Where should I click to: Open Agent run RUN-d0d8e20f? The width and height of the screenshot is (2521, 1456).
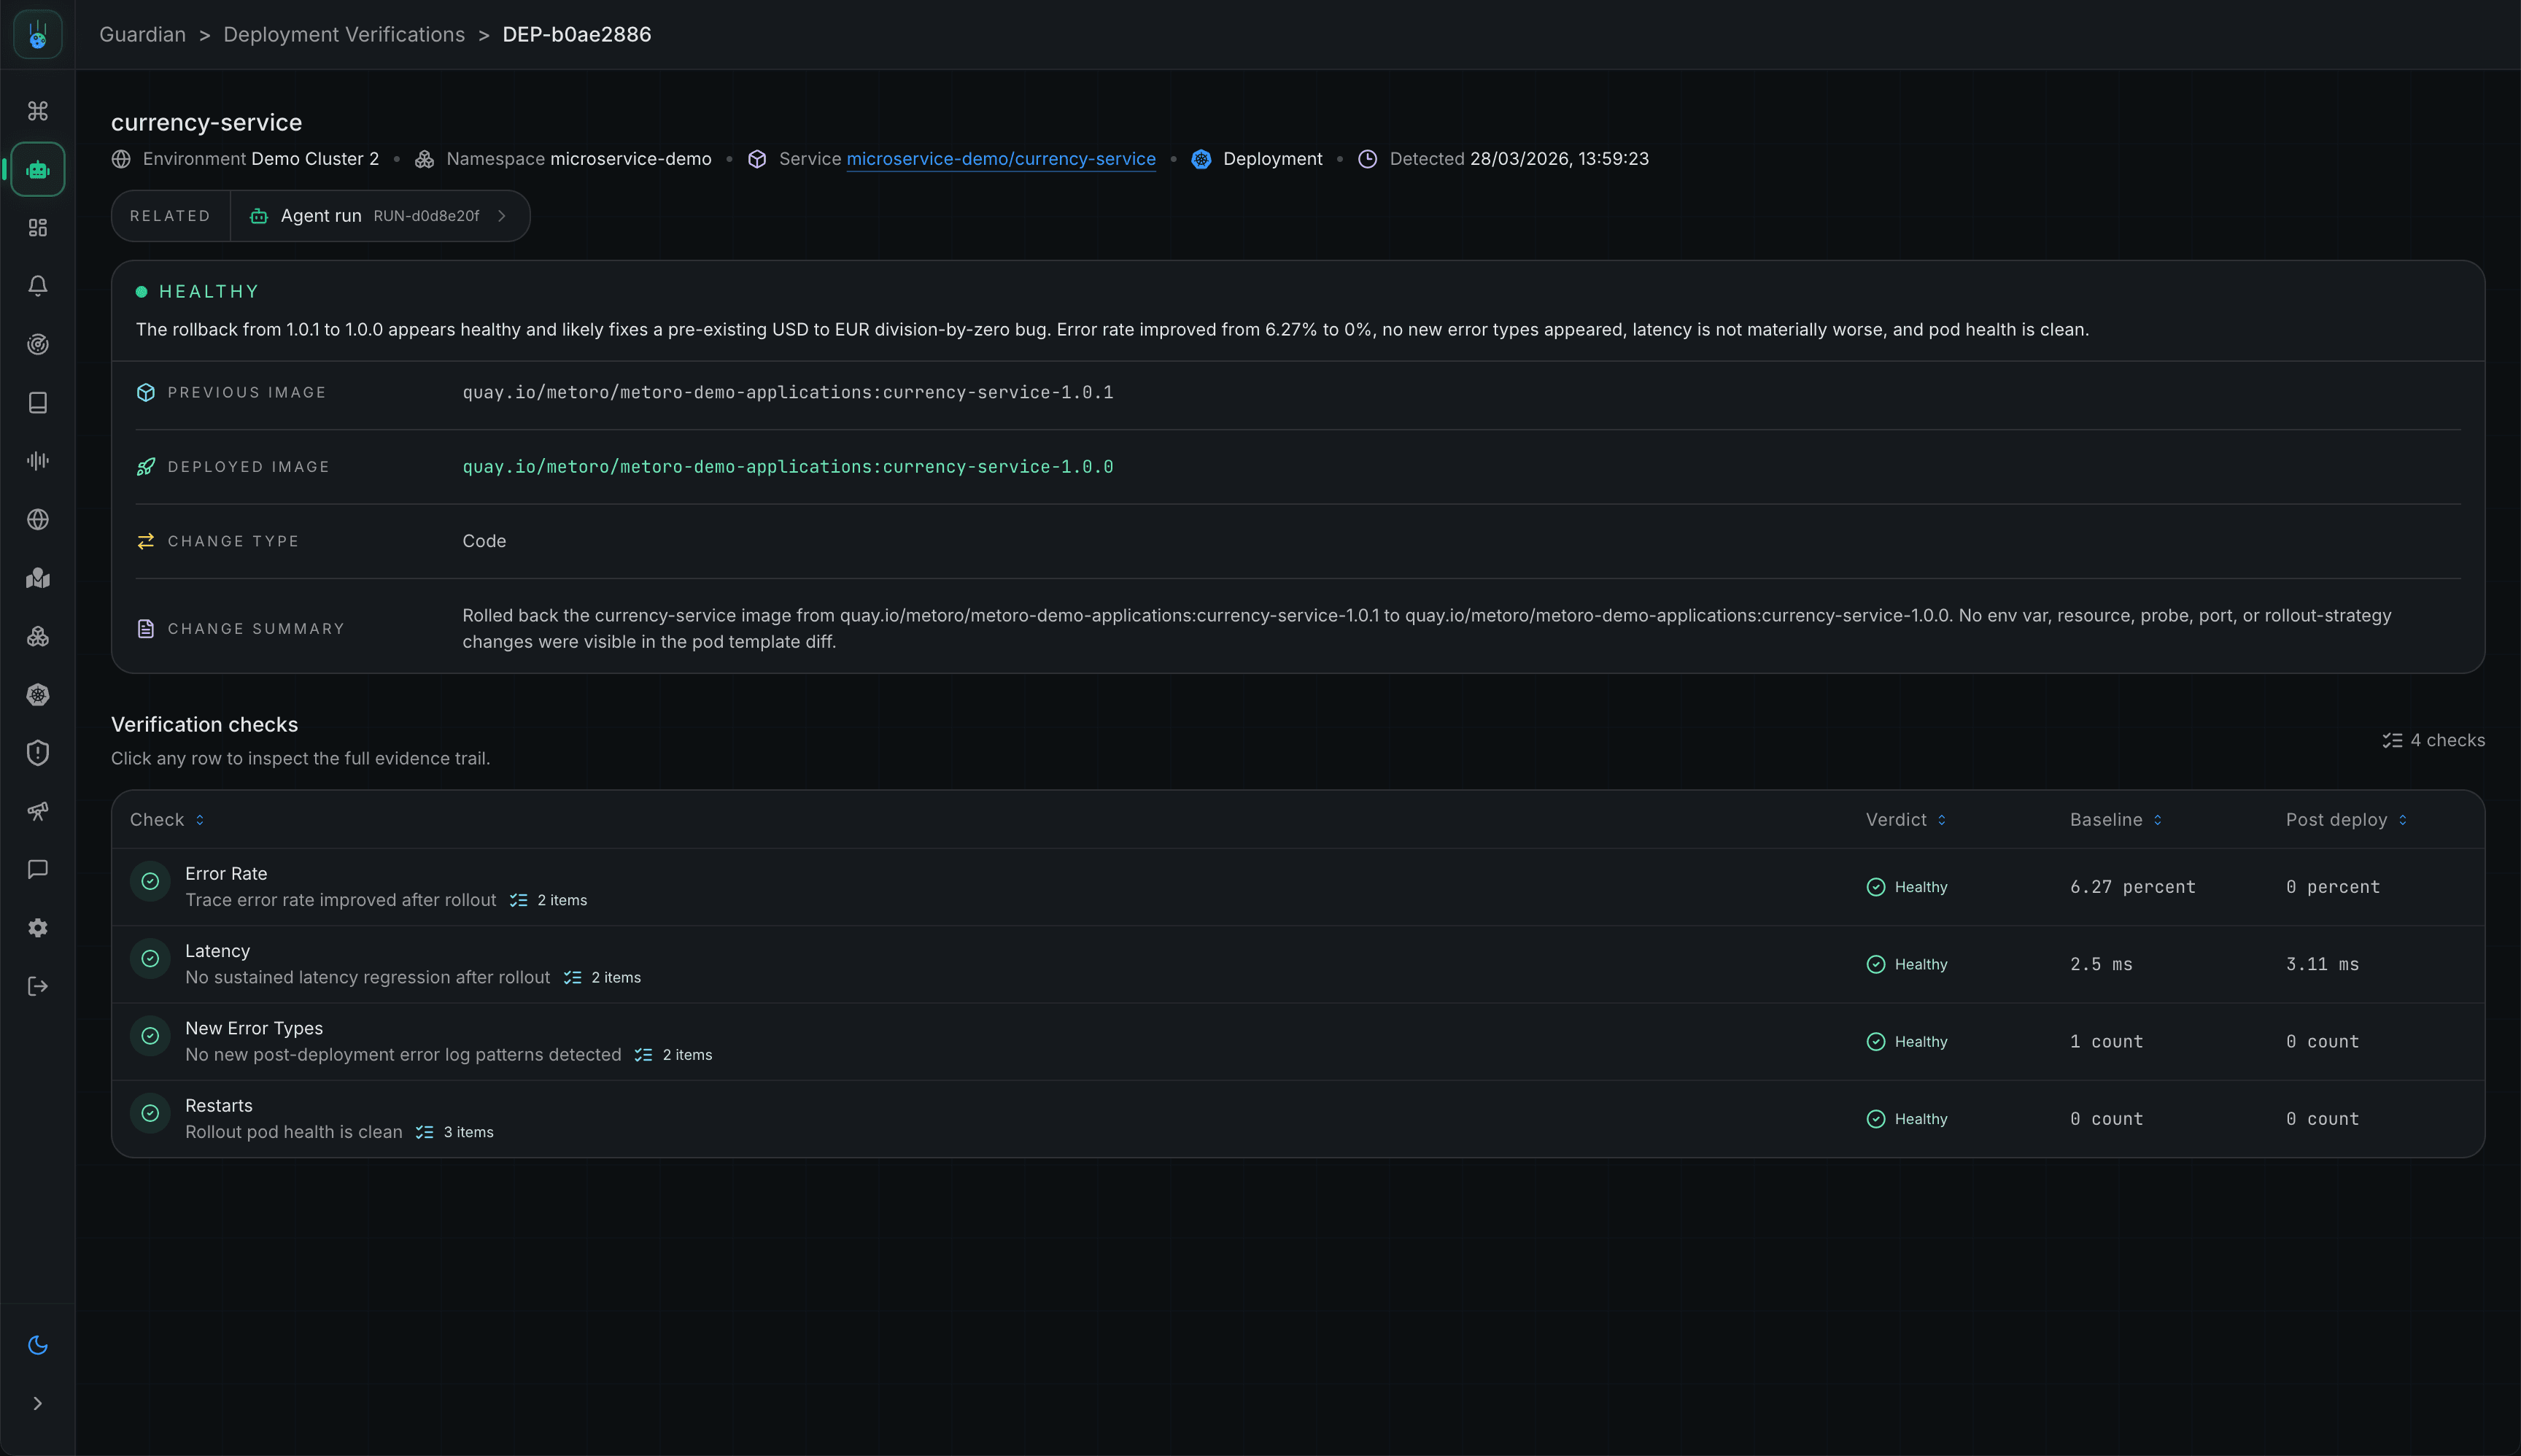380,215
